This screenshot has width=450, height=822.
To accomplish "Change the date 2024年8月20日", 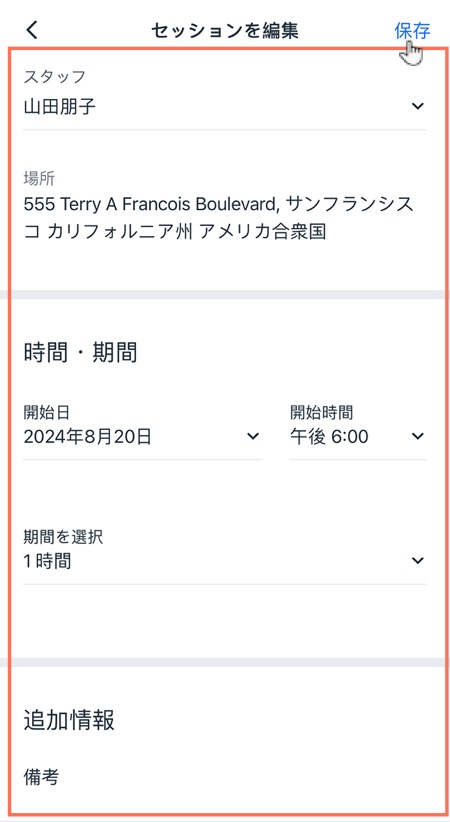I will 88,436.
